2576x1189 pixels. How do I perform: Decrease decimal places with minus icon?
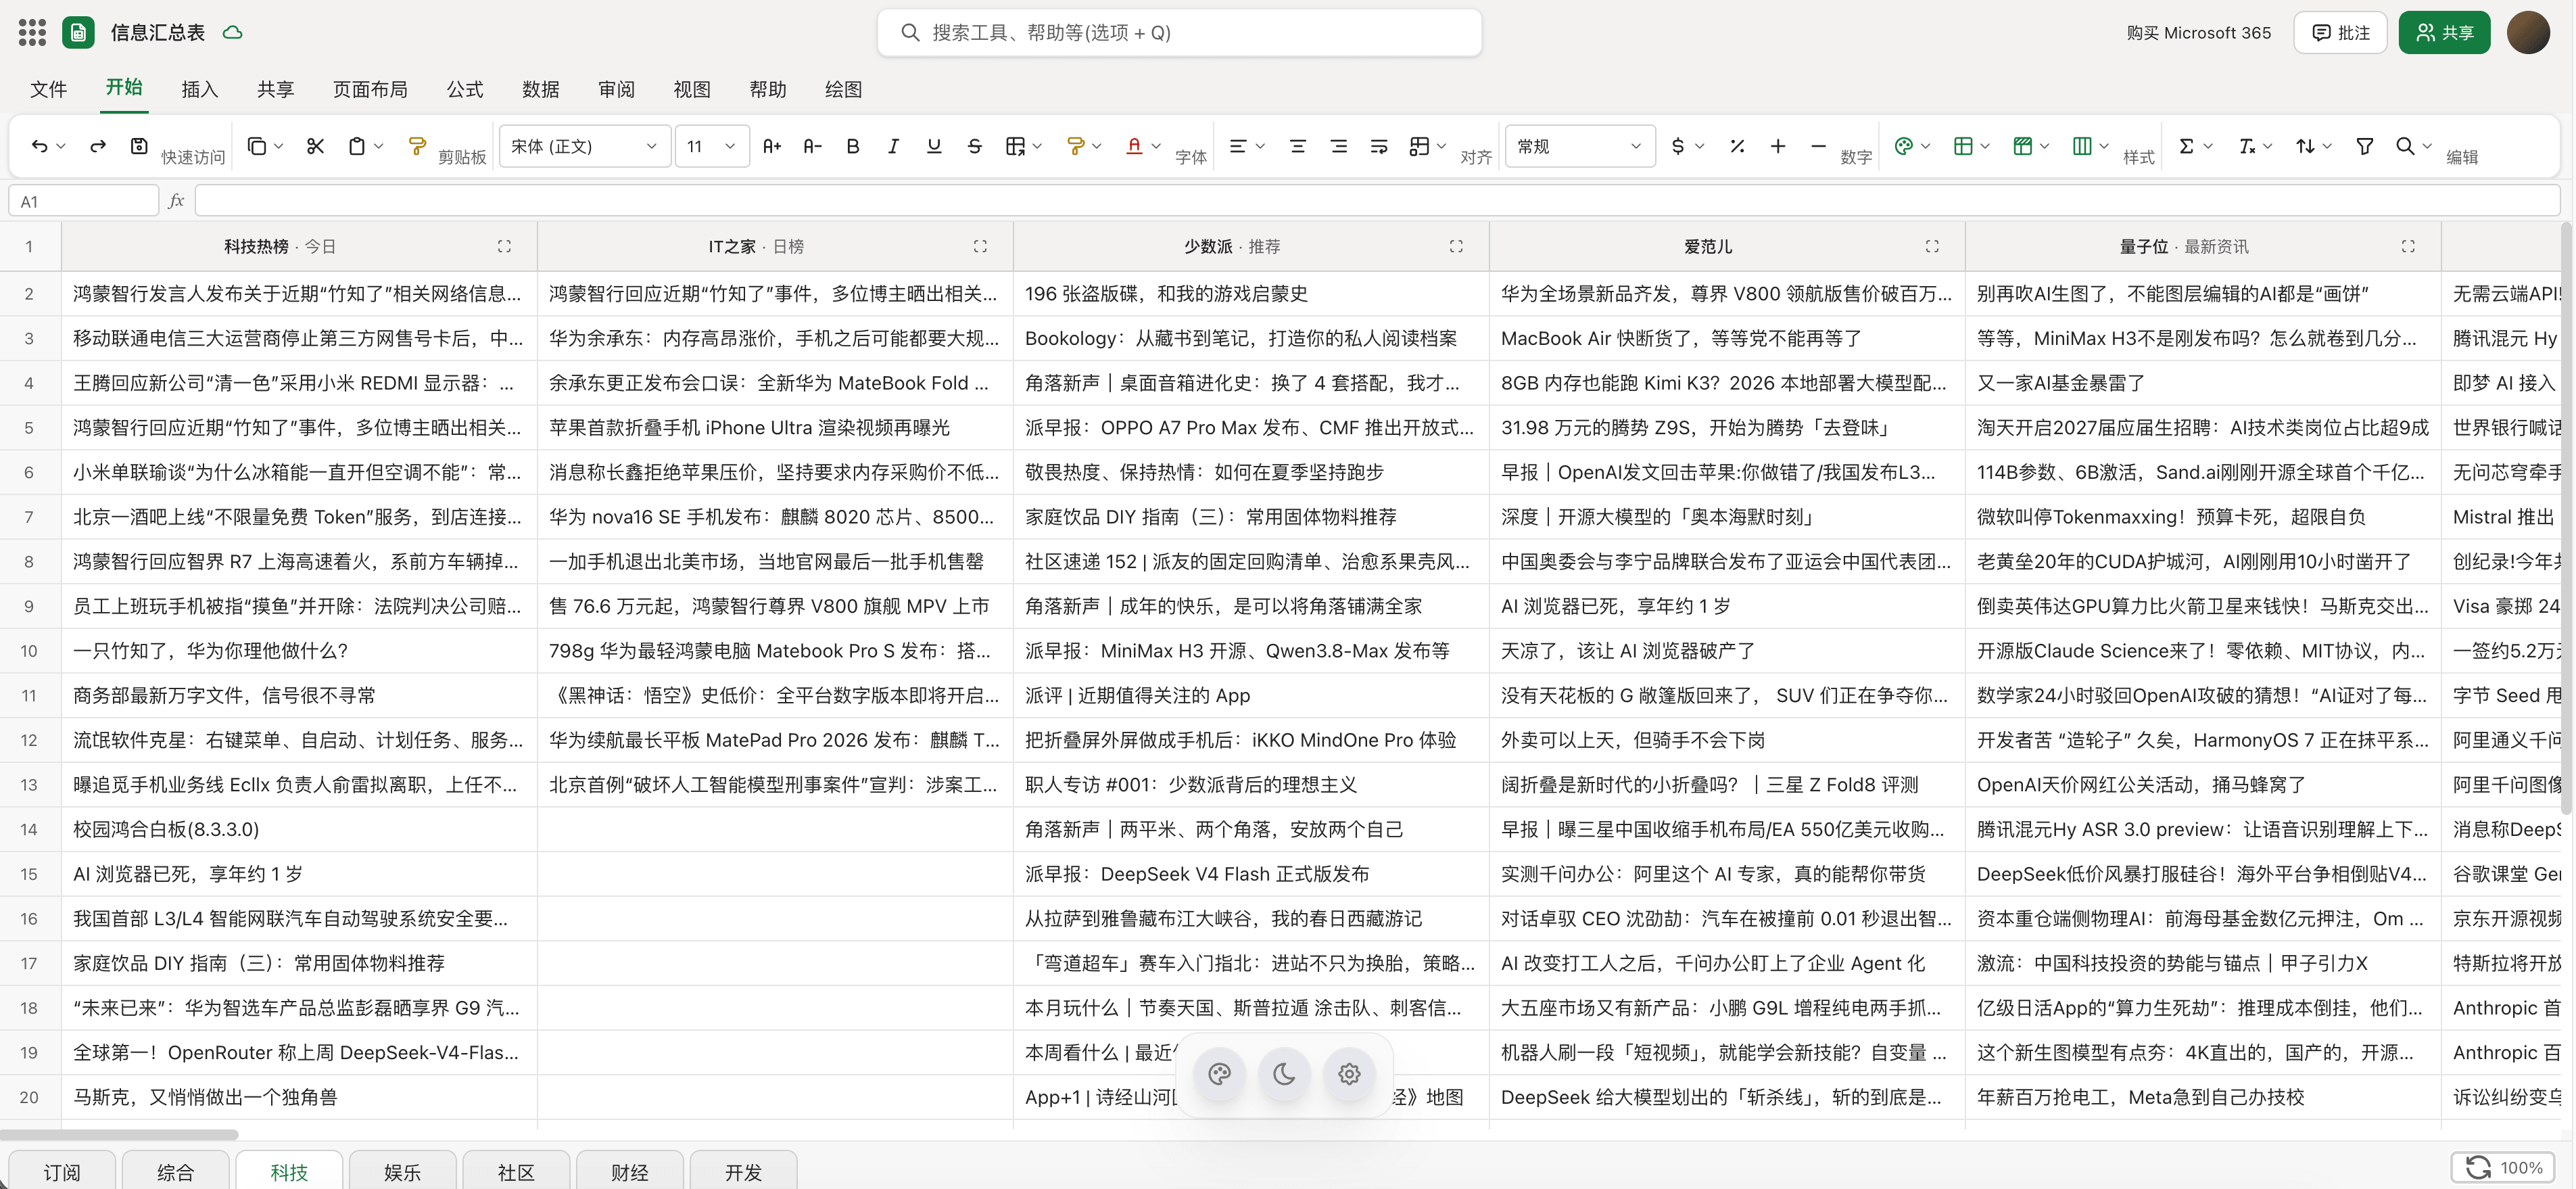[x=1818, y=146]
